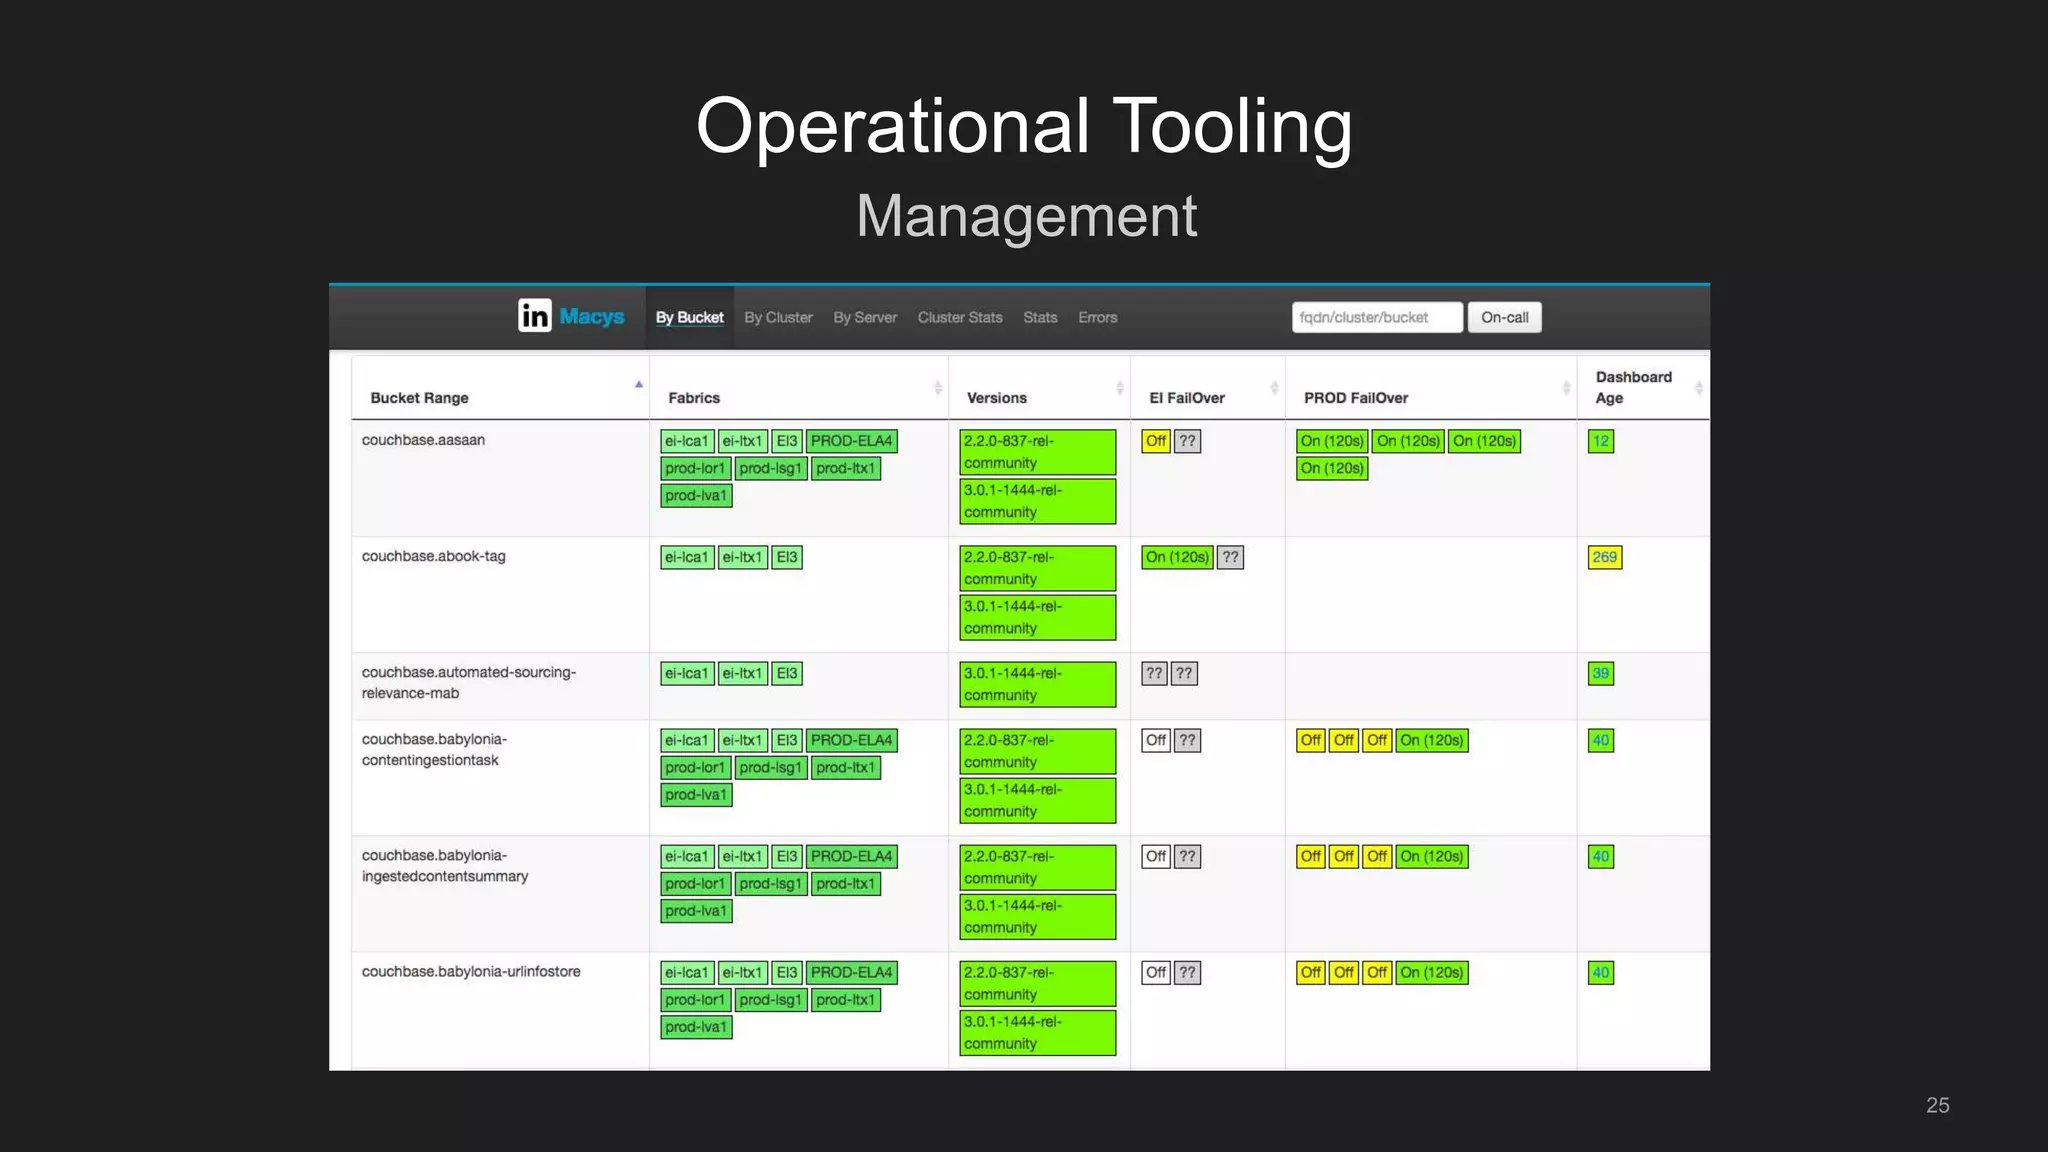Click PROD-ELA4 fabric tag in aasaan row
This screenshot has height=1152, width=2048.
point(851,441)
